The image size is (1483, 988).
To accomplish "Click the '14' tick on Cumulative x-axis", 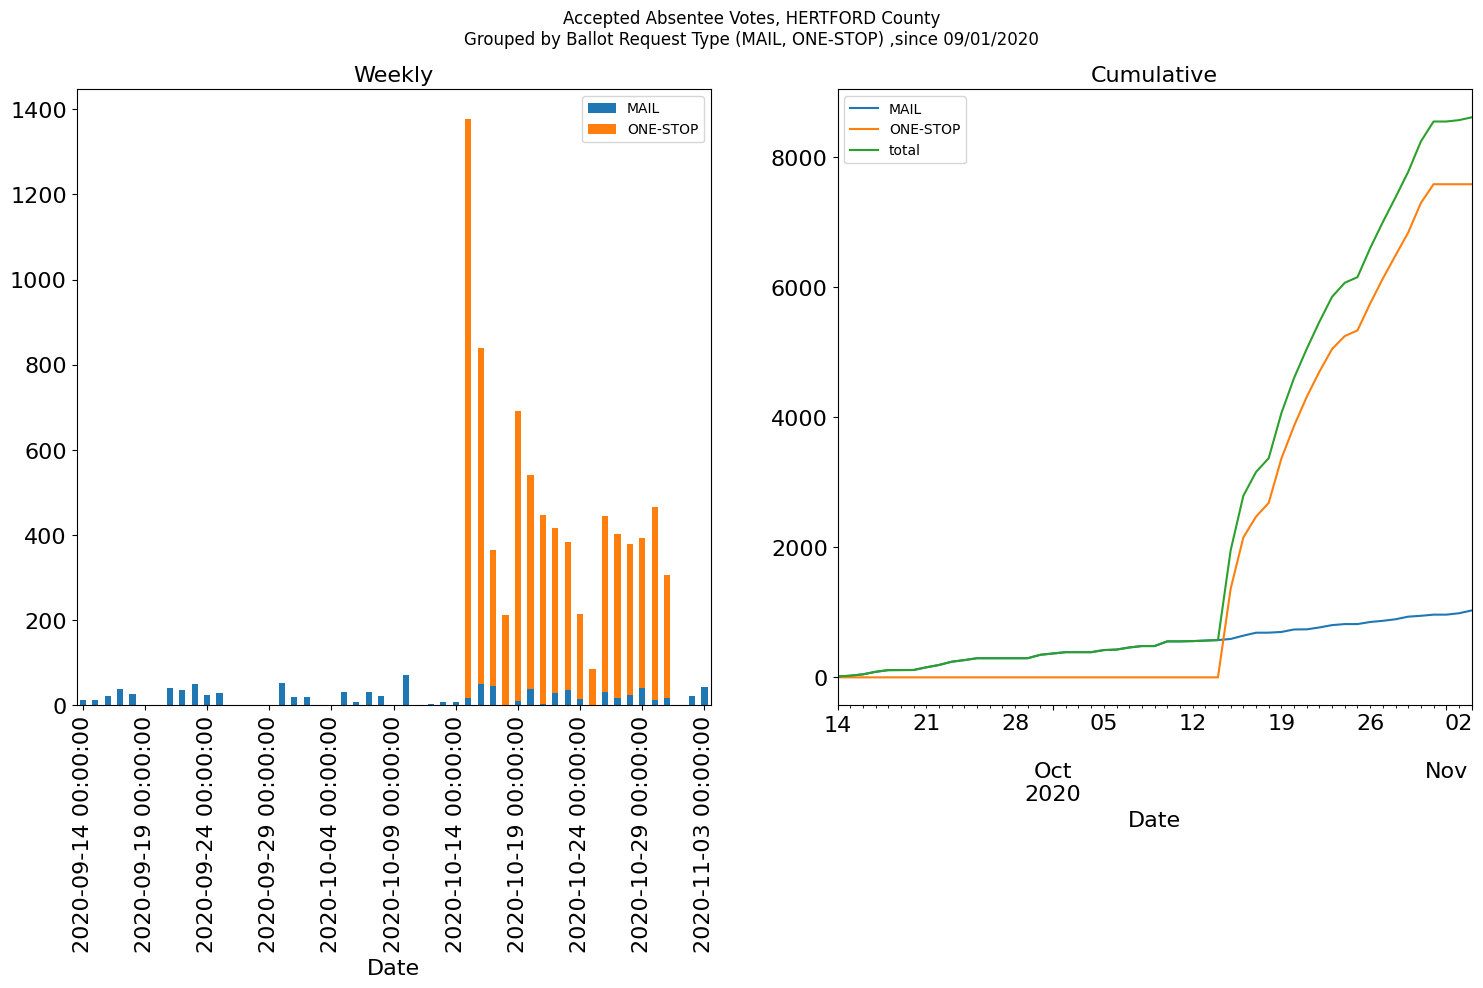I will (x=838, y=722).
